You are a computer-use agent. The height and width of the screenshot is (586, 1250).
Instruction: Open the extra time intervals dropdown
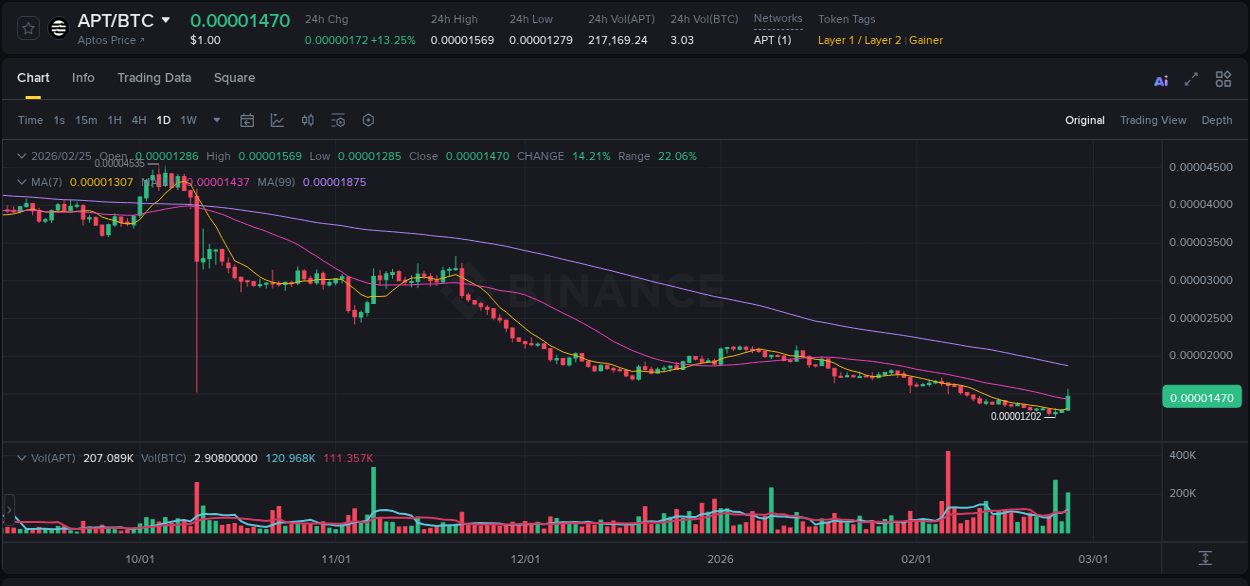coord(215,120)
